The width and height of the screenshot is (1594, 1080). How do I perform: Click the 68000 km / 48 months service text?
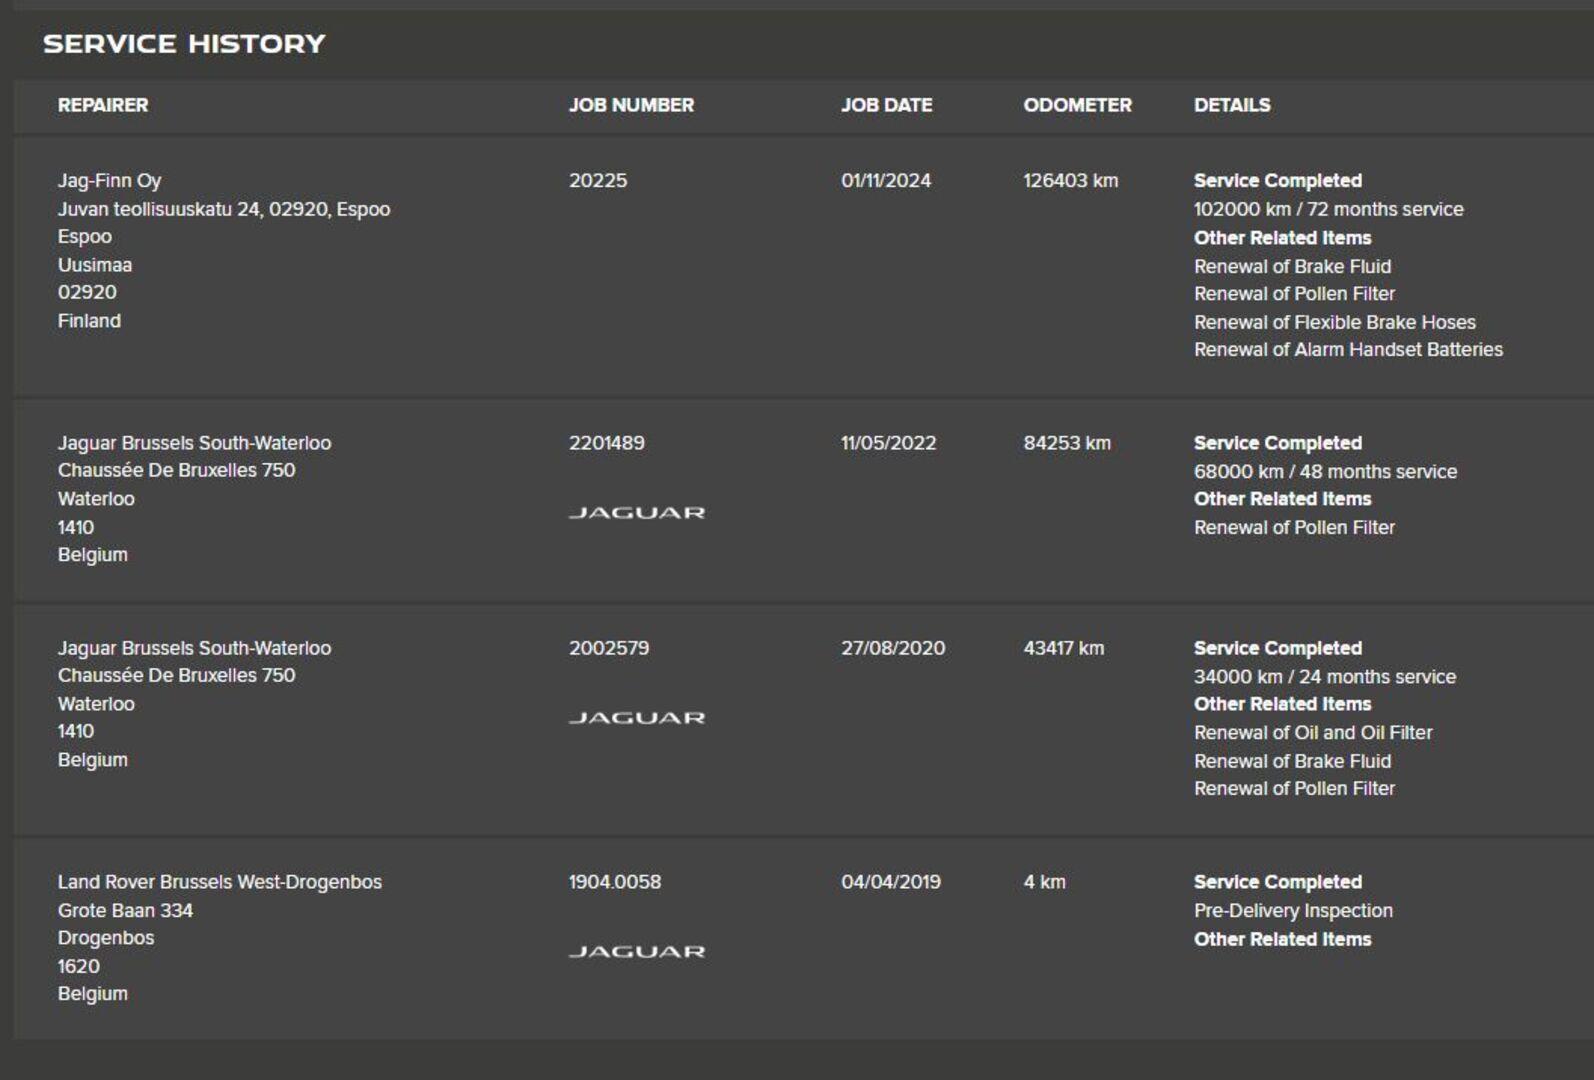[x=1325, y=471]
